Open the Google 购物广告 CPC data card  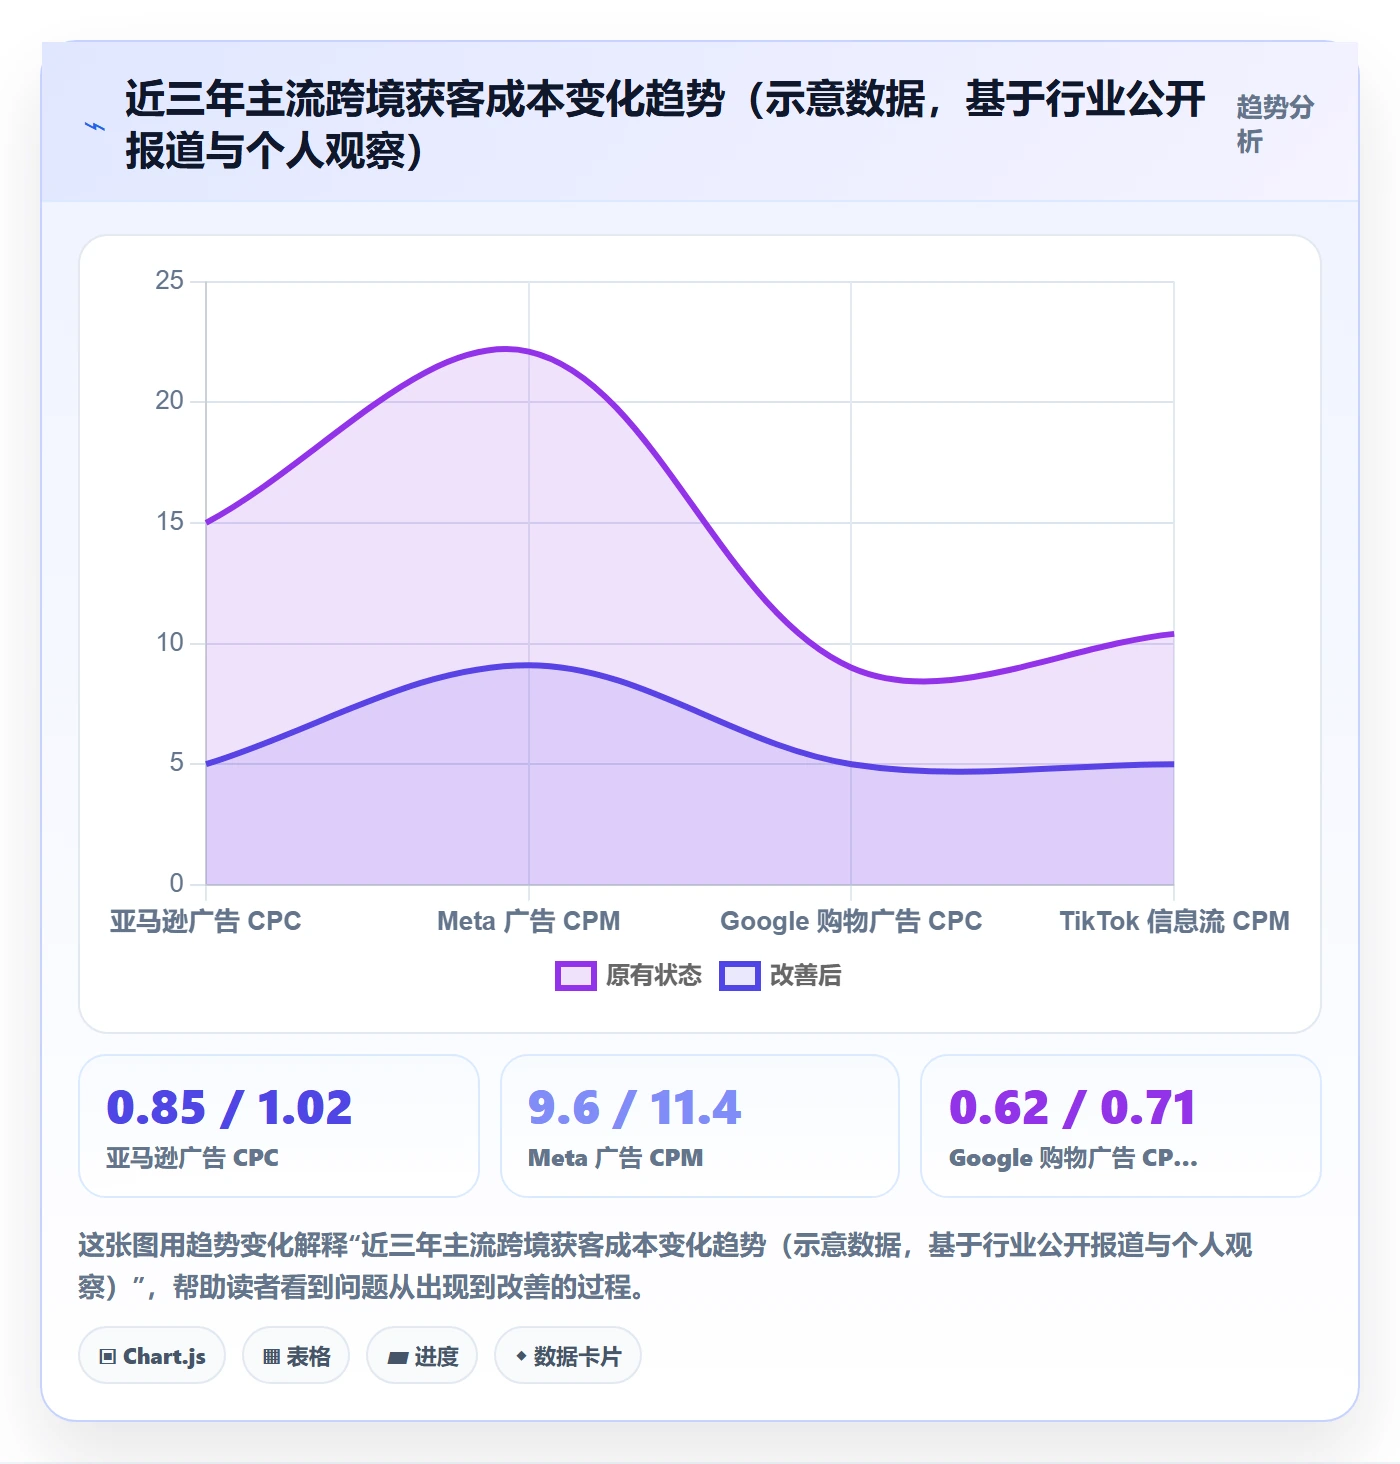[x=1121, y=1126]
